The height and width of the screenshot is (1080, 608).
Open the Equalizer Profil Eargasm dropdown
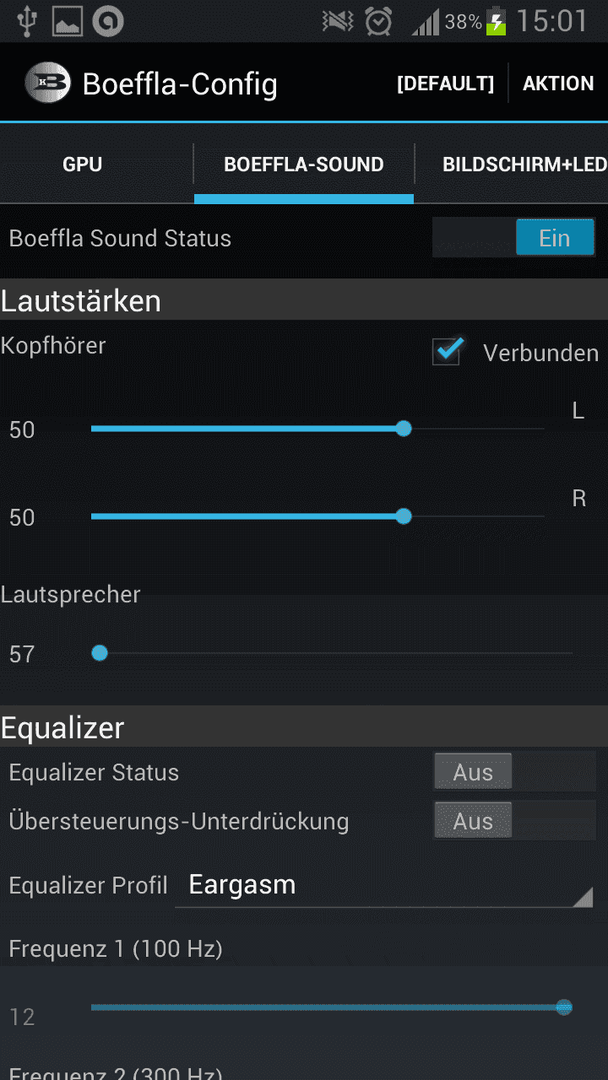point(384,886)
